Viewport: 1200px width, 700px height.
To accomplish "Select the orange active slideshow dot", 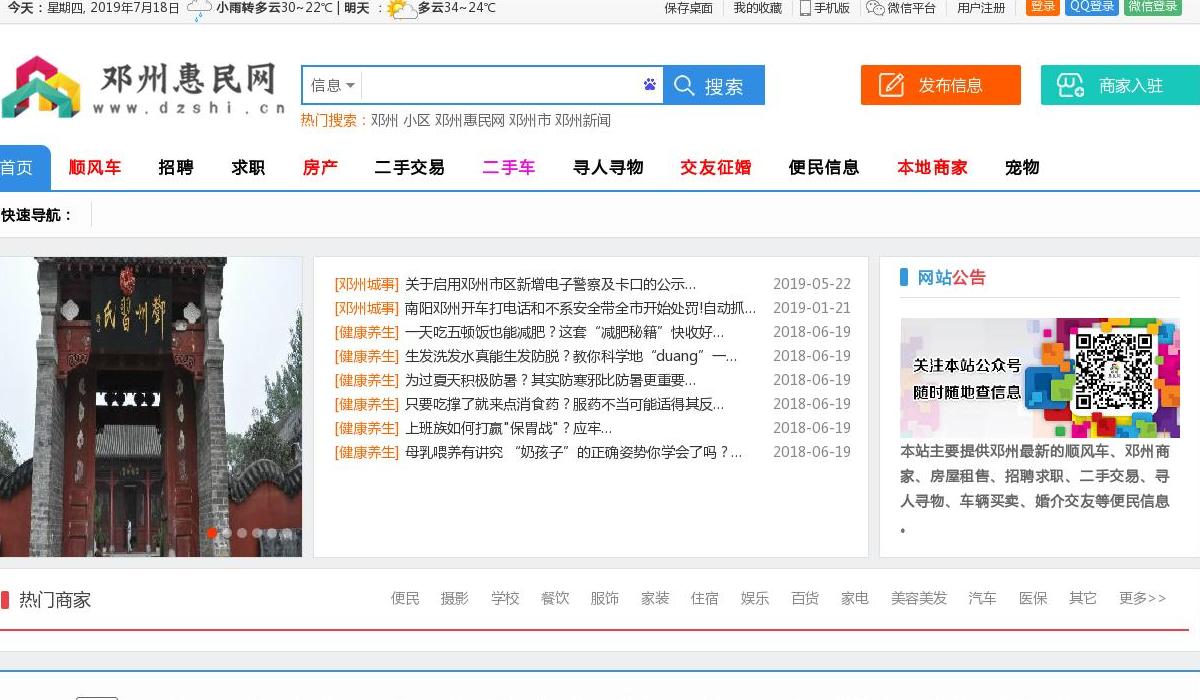I will (x=212, y=534).
